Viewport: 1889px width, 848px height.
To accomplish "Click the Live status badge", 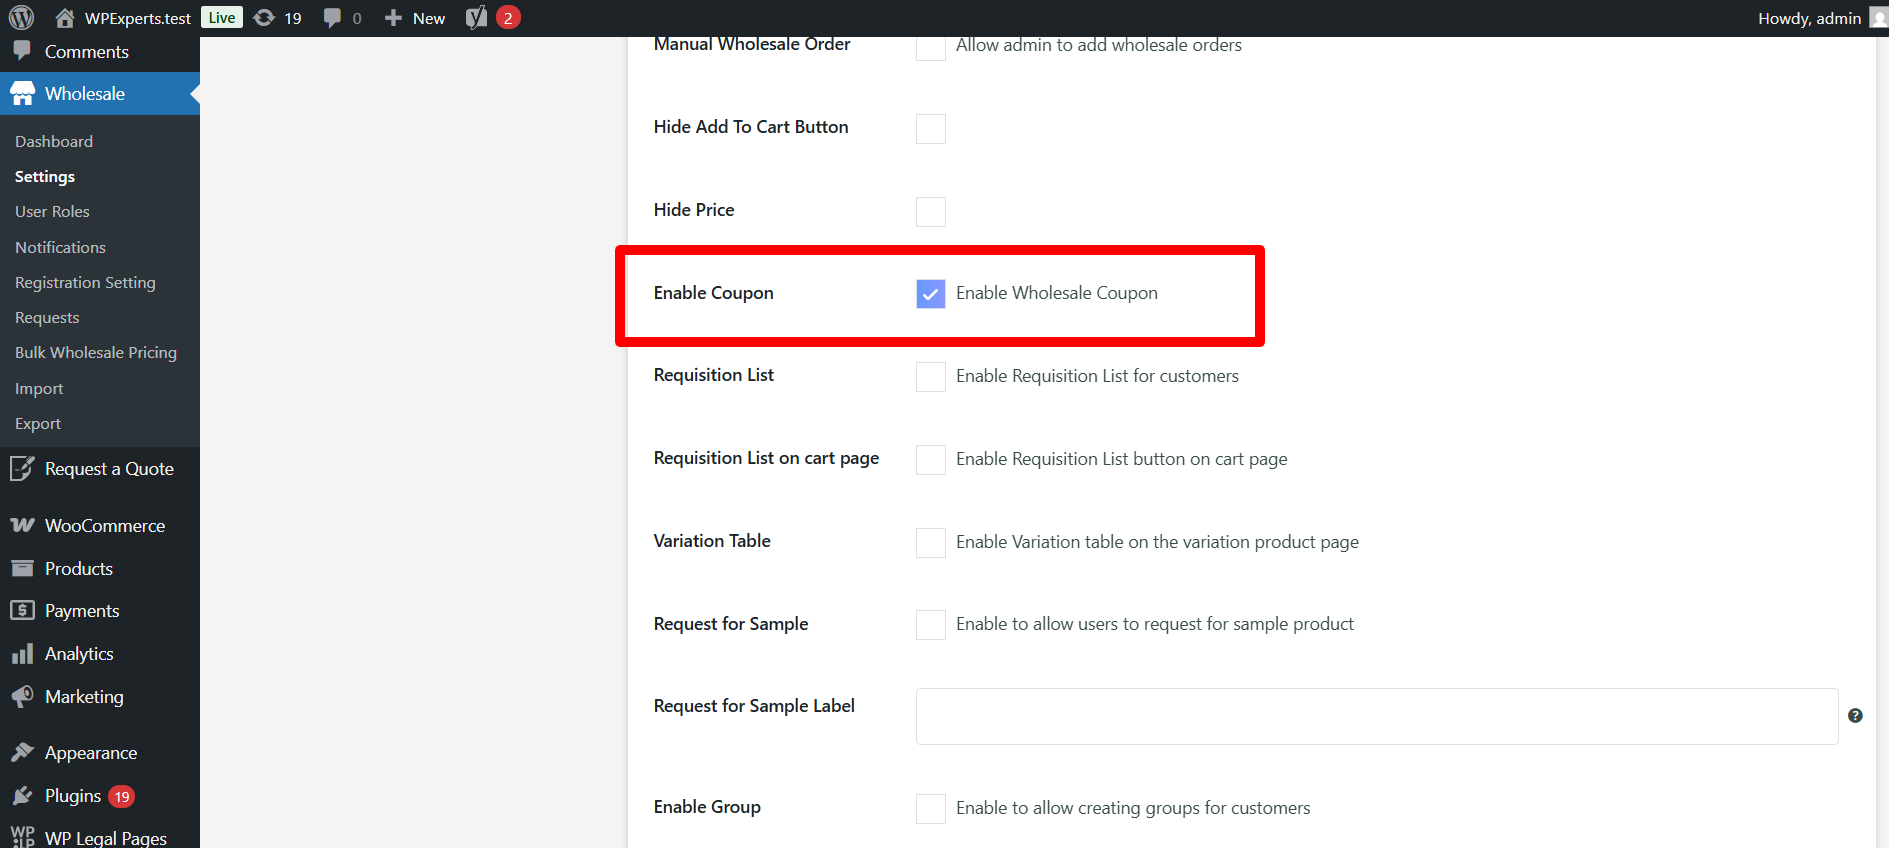I will click(222, 18).
